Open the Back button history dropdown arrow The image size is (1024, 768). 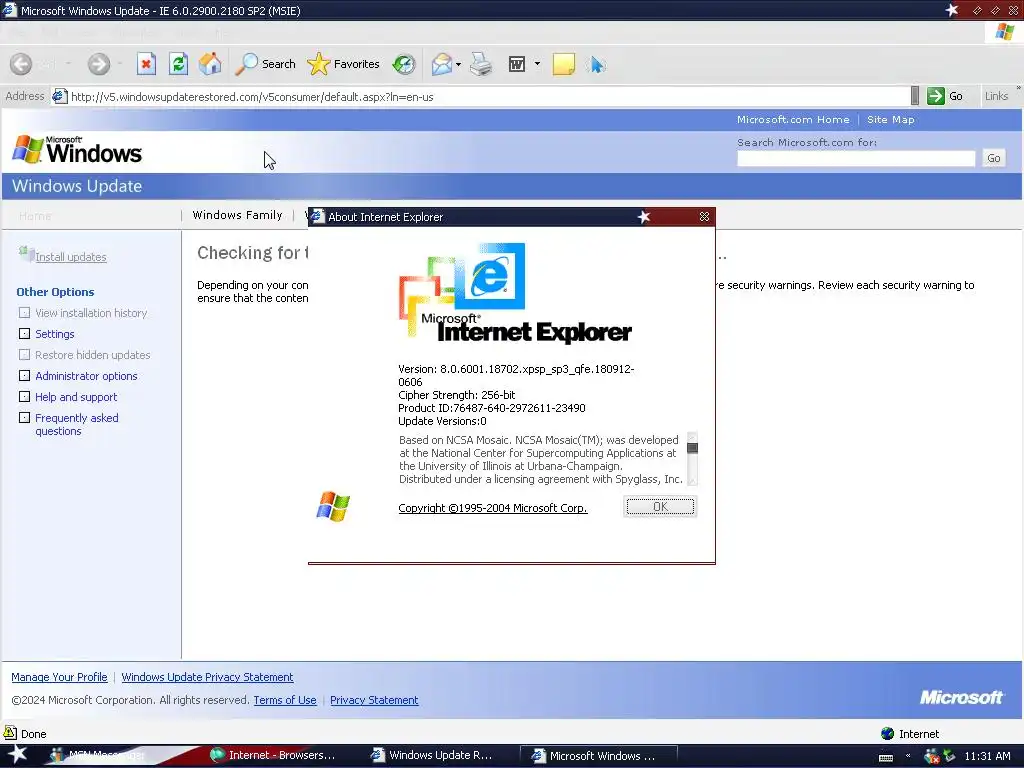(68, 64)
